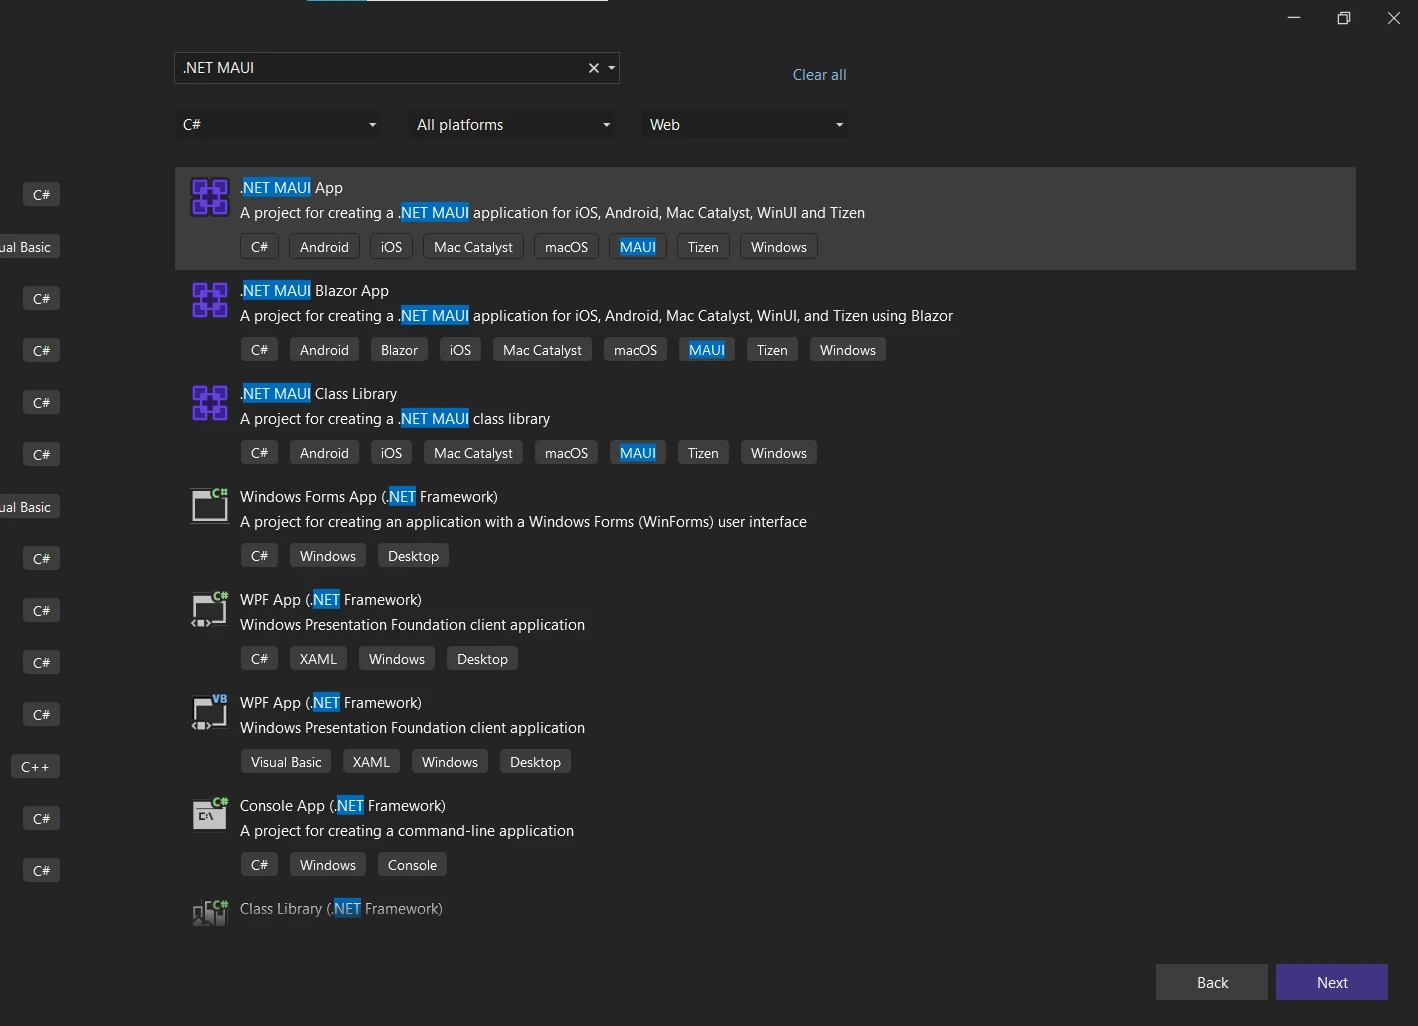Screen dimensions: 1418x1026
Task: Select the .NET MAUI App template icon
Action: pyautogui.click(x=210, y=197)
